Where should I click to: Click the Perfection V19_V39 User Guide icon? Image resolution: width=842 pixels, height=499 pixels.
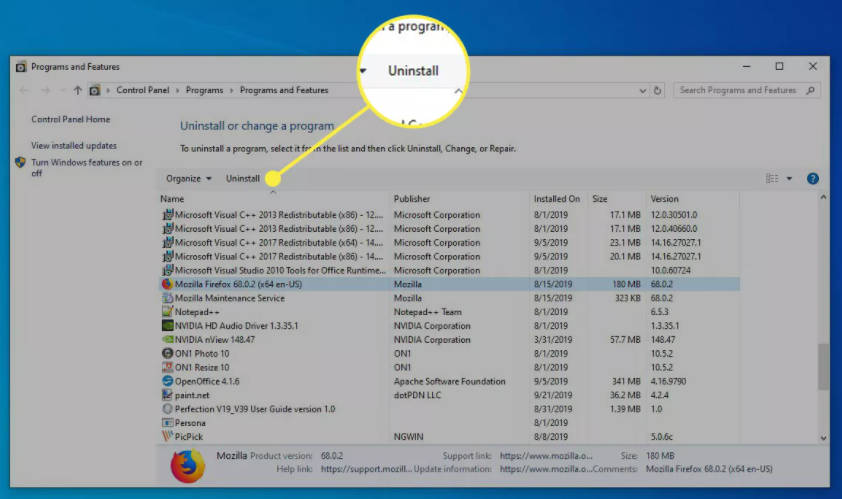pyautogui.click(x=168, y=409)
